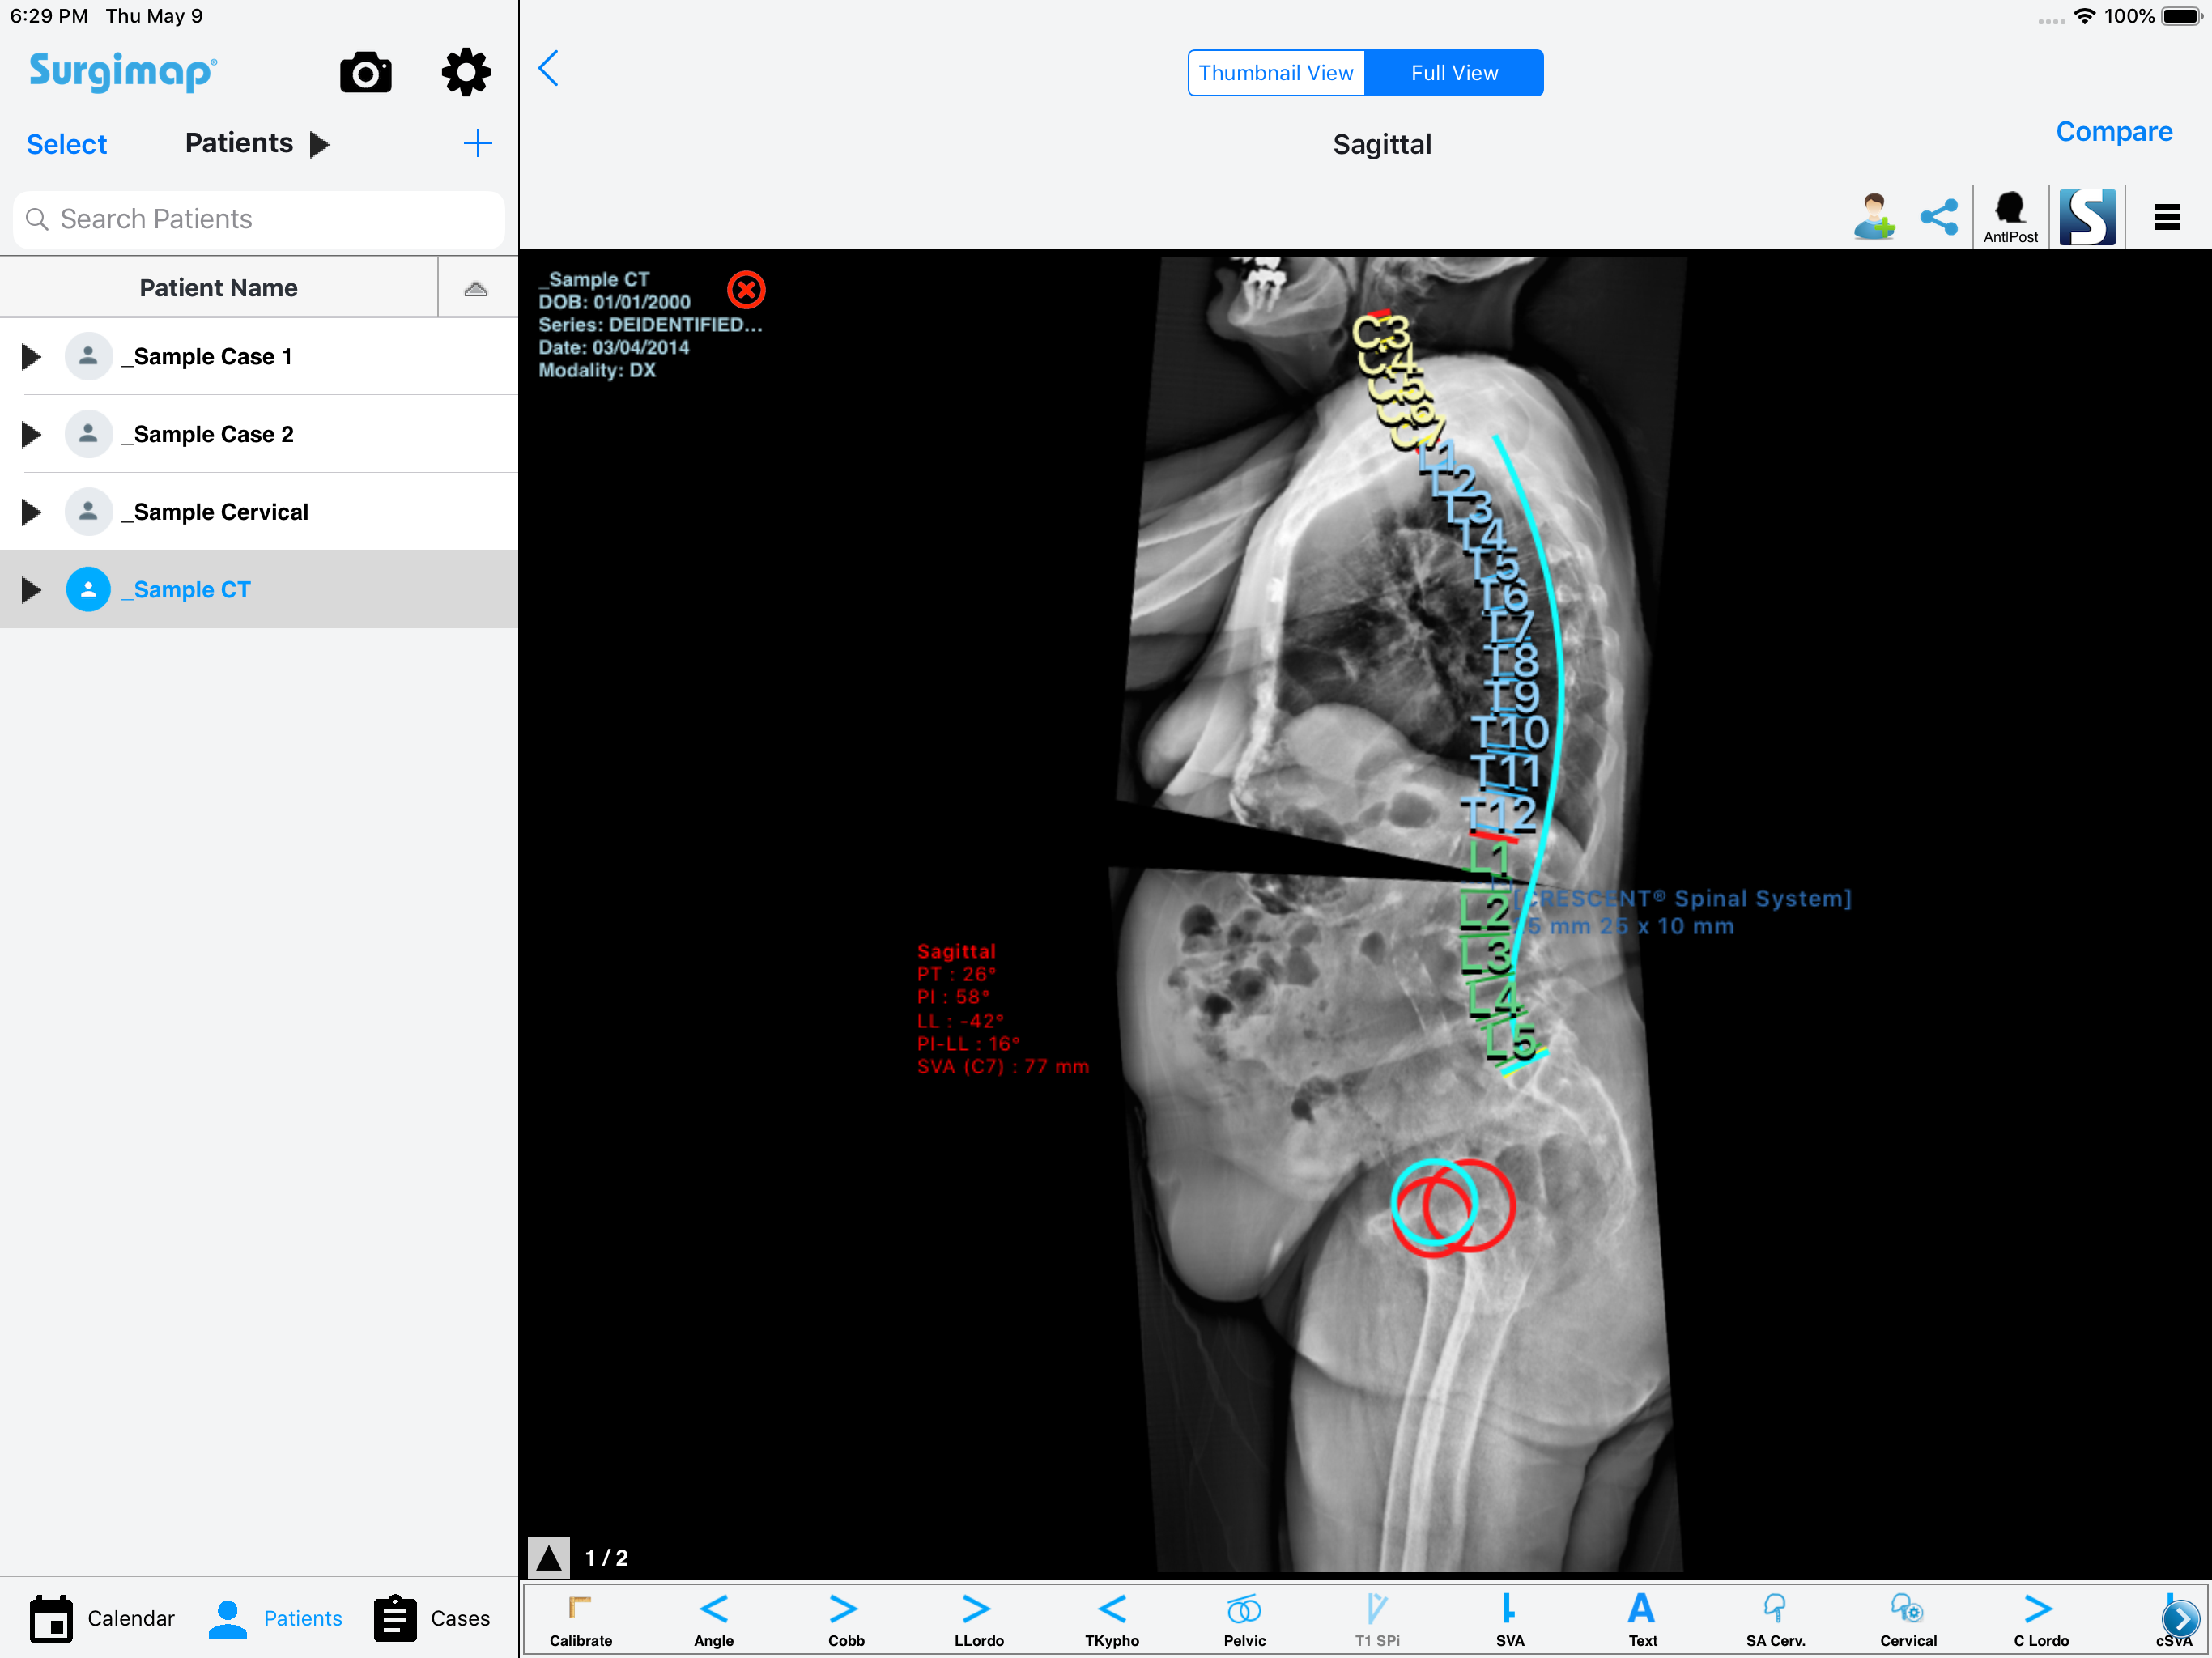Image resolution: width=2212 pixels, height=1658 pixels.
Task: Expand the _Sample Cervical patient entry
Action: 31,512
